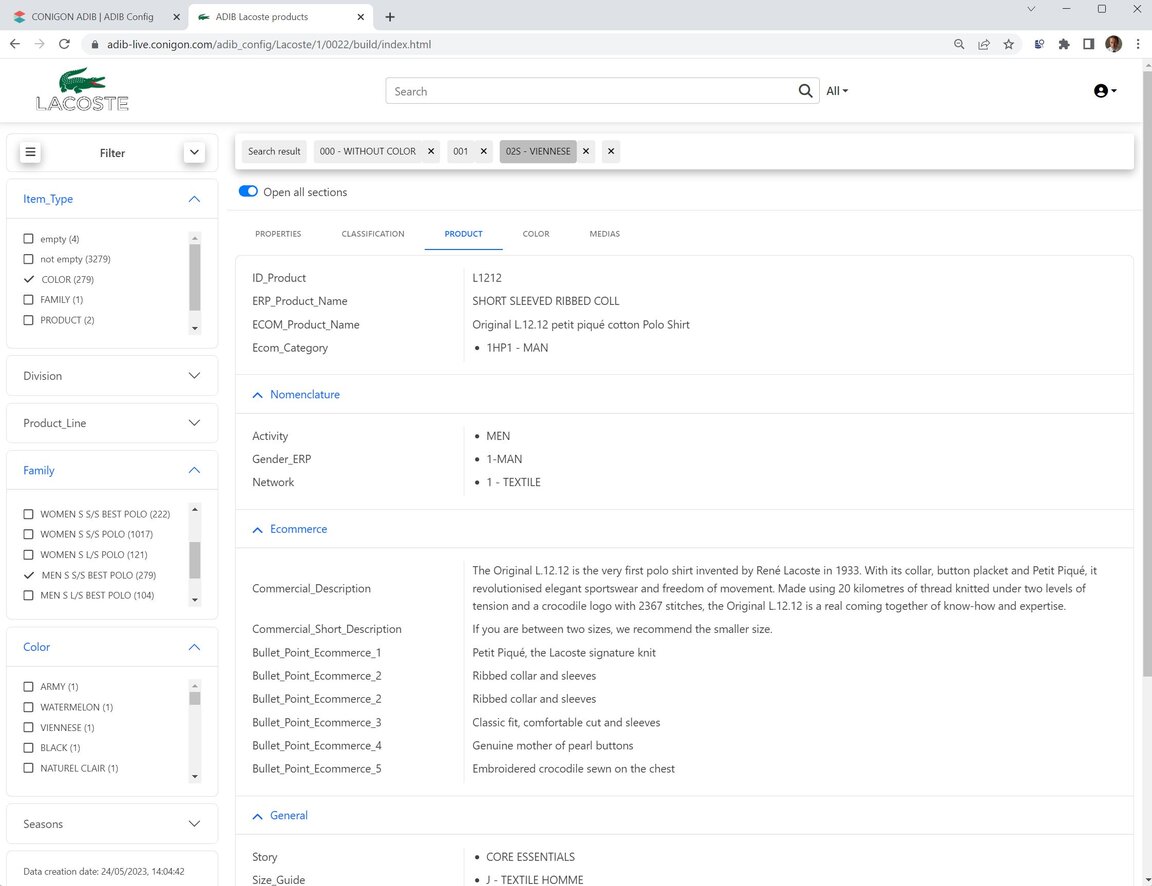The width and height of the screenshot is (1152, 886).
Task: Uncheck MEN S S/S BEST POLO (279)
Action: (29, 575)
